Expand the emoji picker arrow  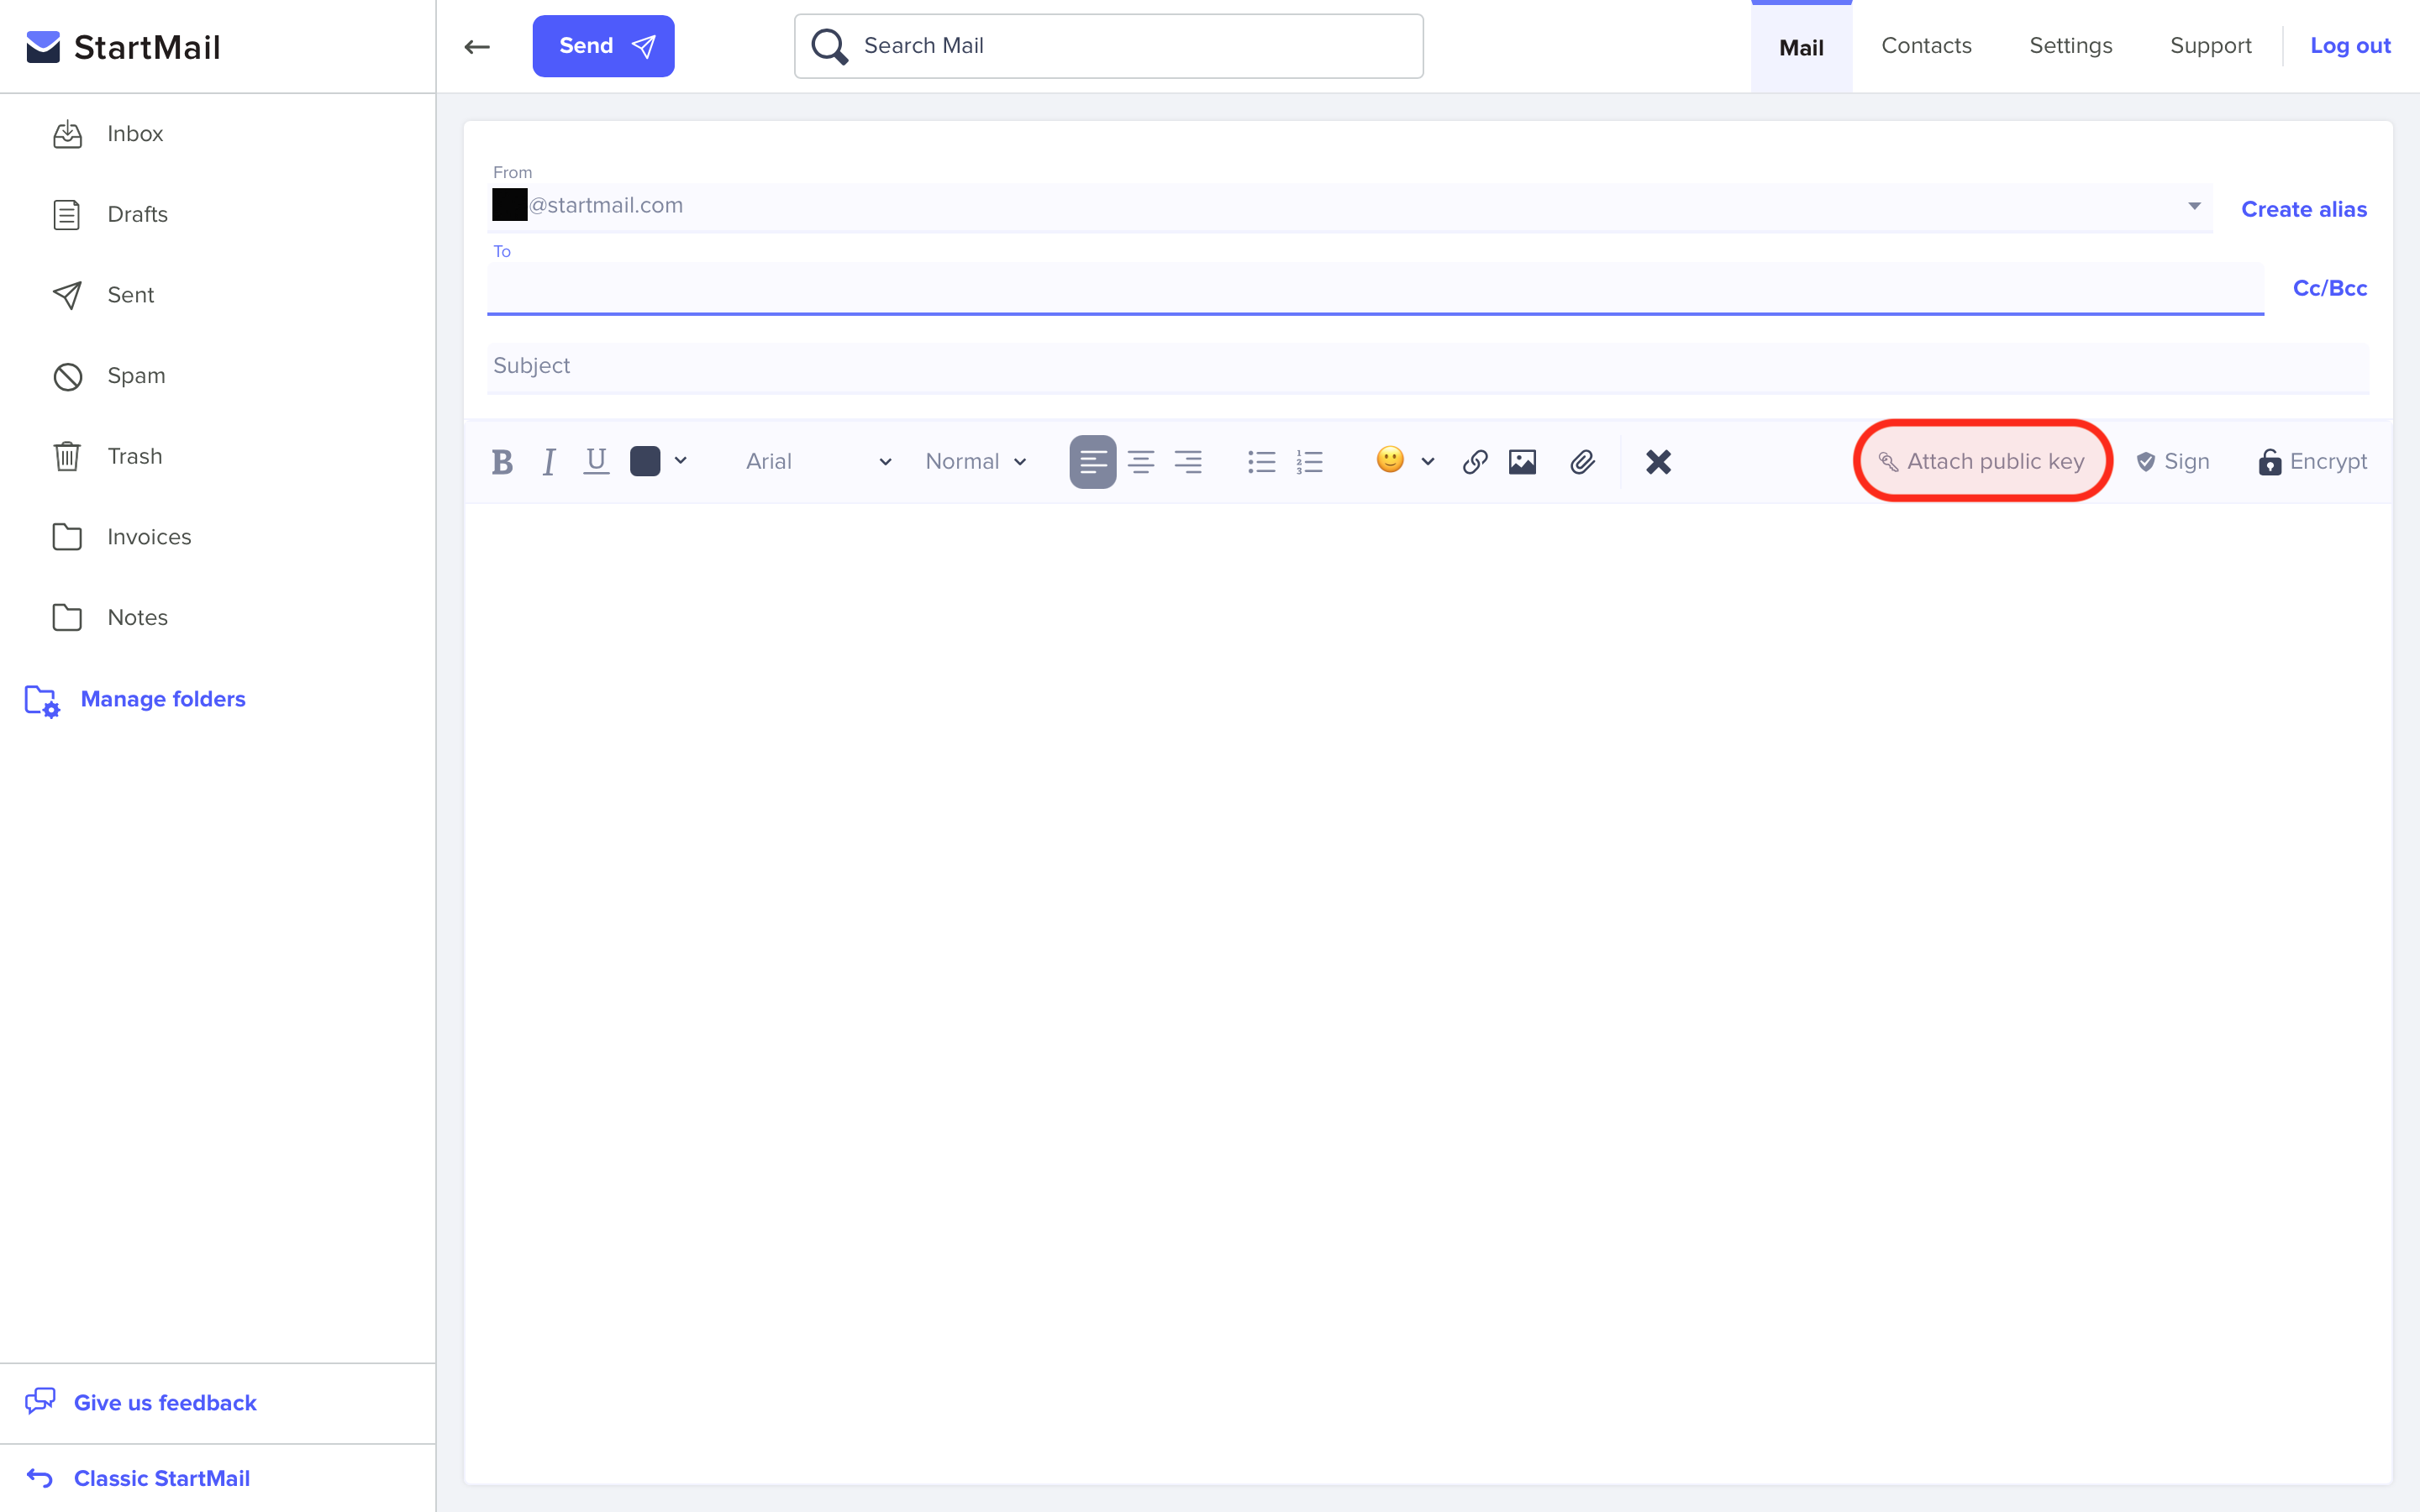click(1428, 462)
